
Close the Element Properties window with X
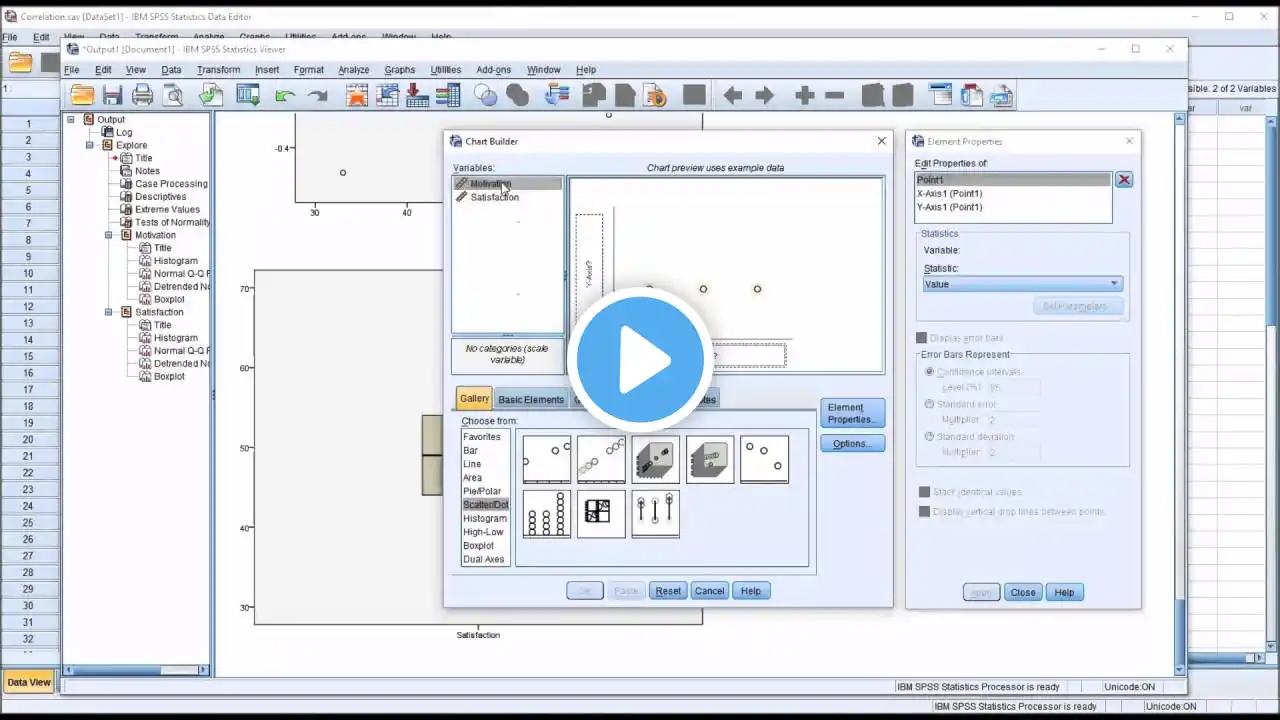tap(1129, 141)
